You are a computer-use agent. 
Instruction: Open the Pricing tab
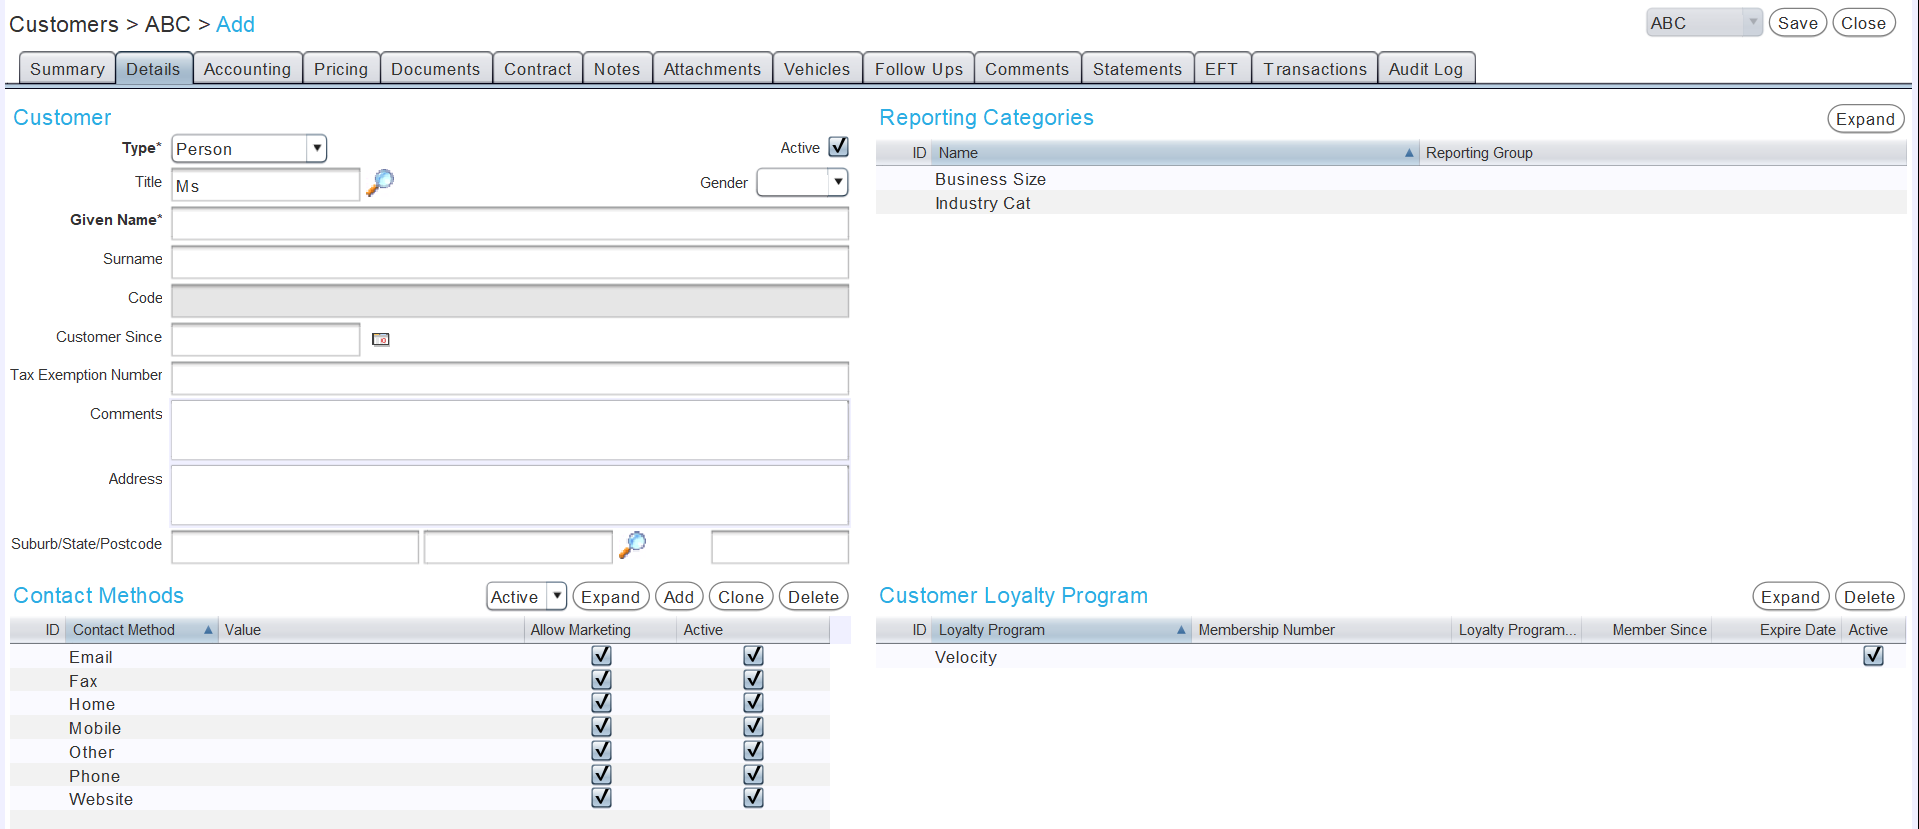341,69
